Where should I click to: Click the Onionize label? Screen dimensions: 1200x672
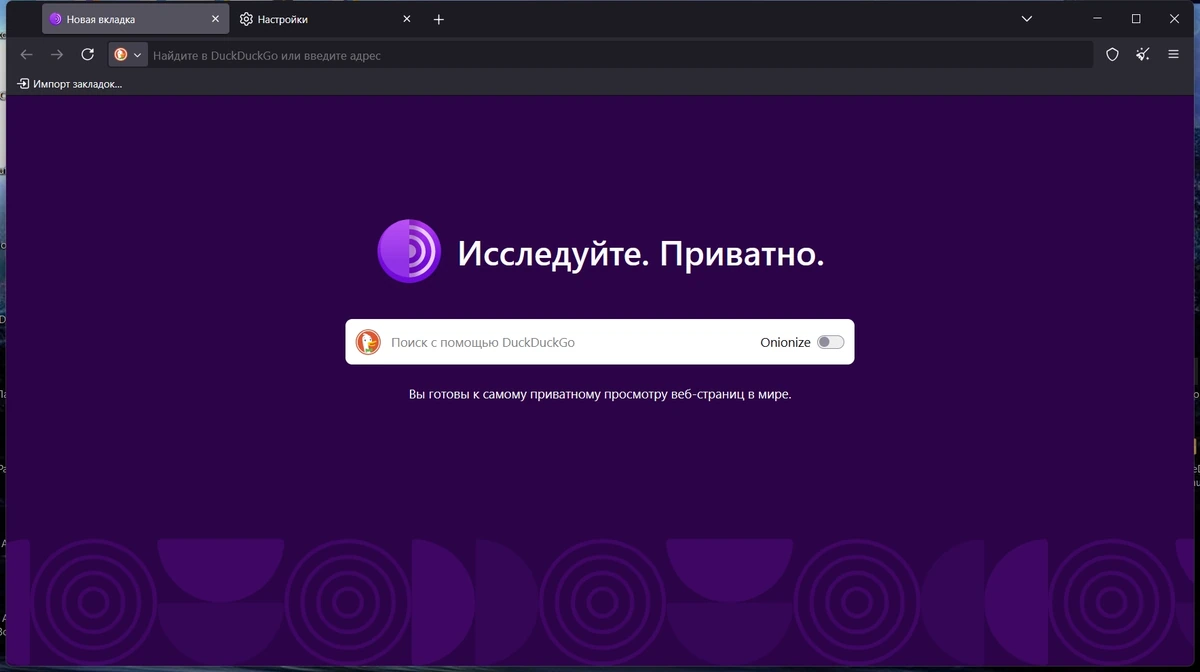click(x=785, y=342)
